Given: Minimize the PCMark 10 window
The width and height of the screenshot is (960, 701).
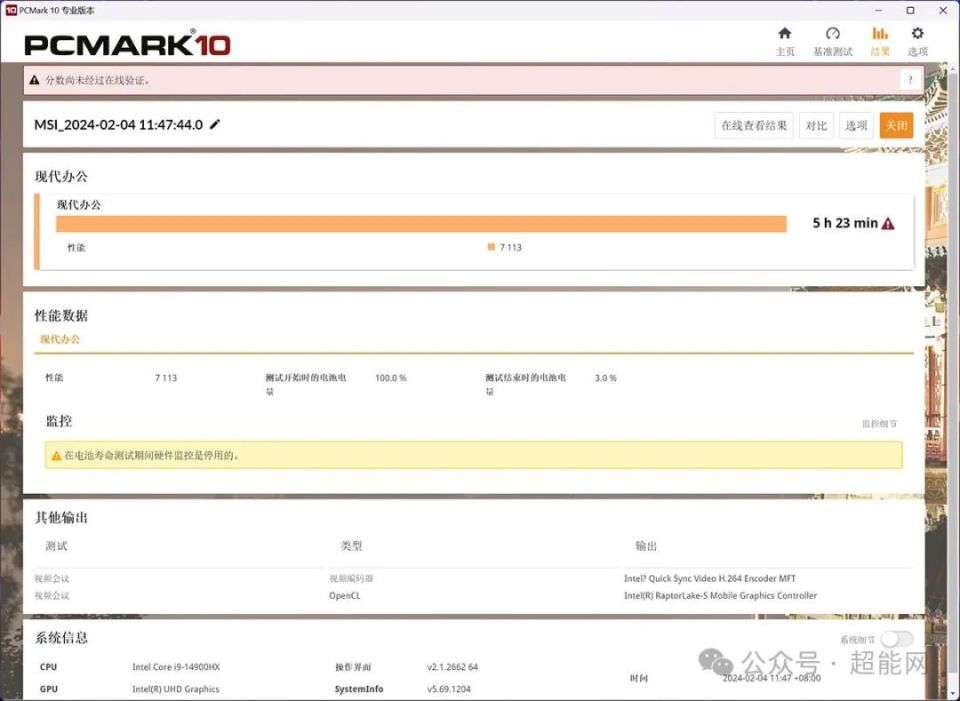Looking at the screenshot, I should [x=879, y=10].
